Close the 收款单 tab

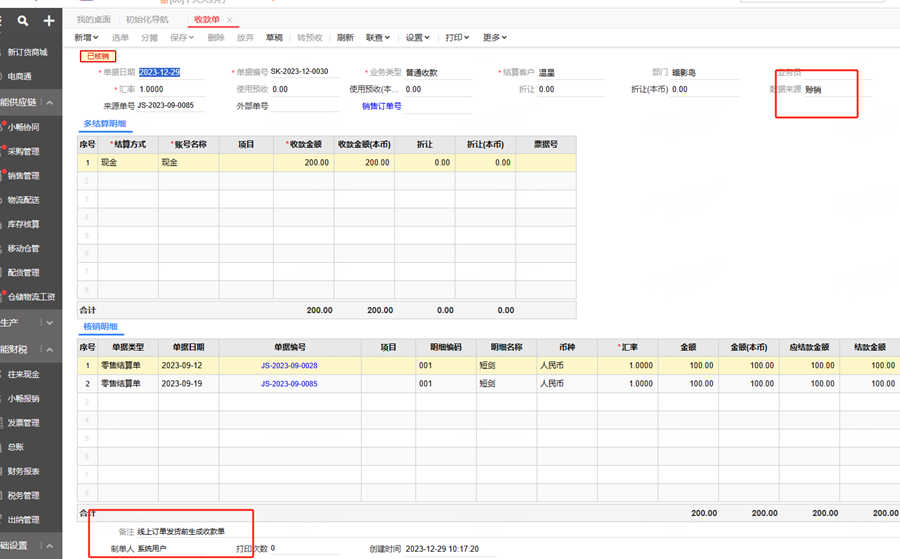click(230, 20)
